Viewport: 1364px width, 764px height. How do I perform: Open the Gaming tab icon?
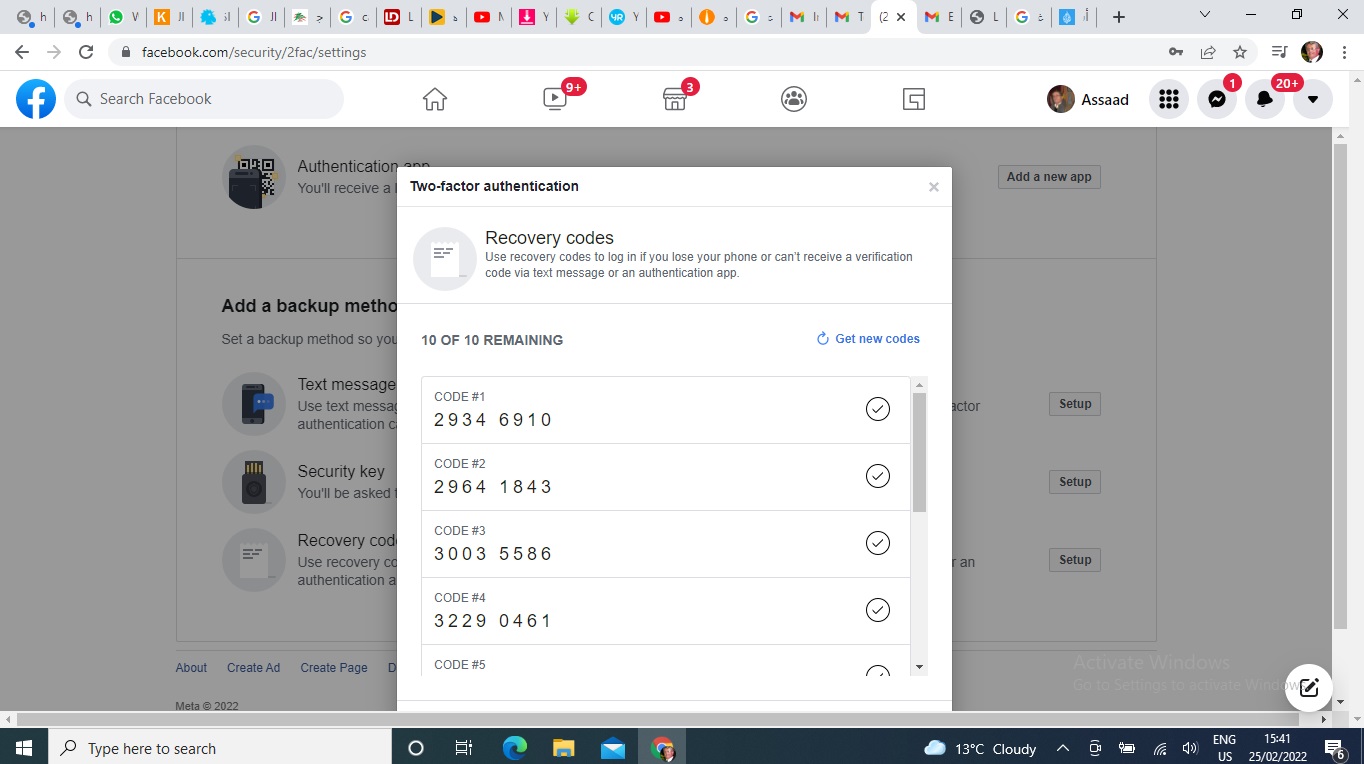[x=913, y=99]
